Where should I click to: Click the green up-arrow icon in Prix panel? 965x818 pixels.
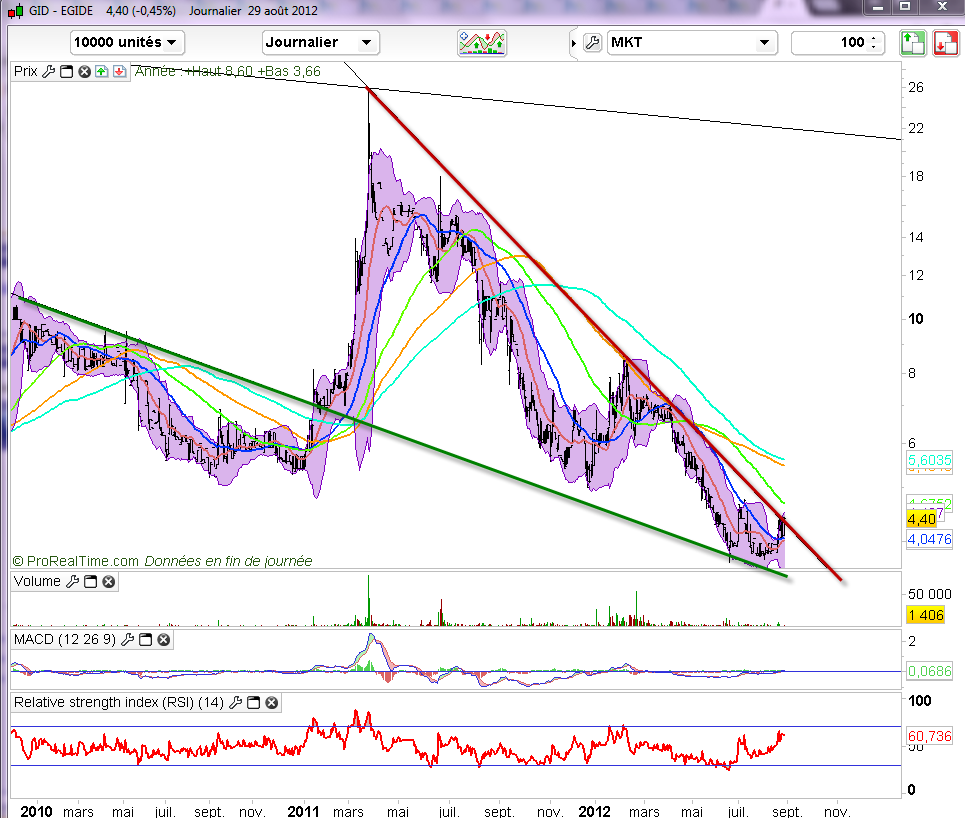pyautogui.click(x=101, y=72)
